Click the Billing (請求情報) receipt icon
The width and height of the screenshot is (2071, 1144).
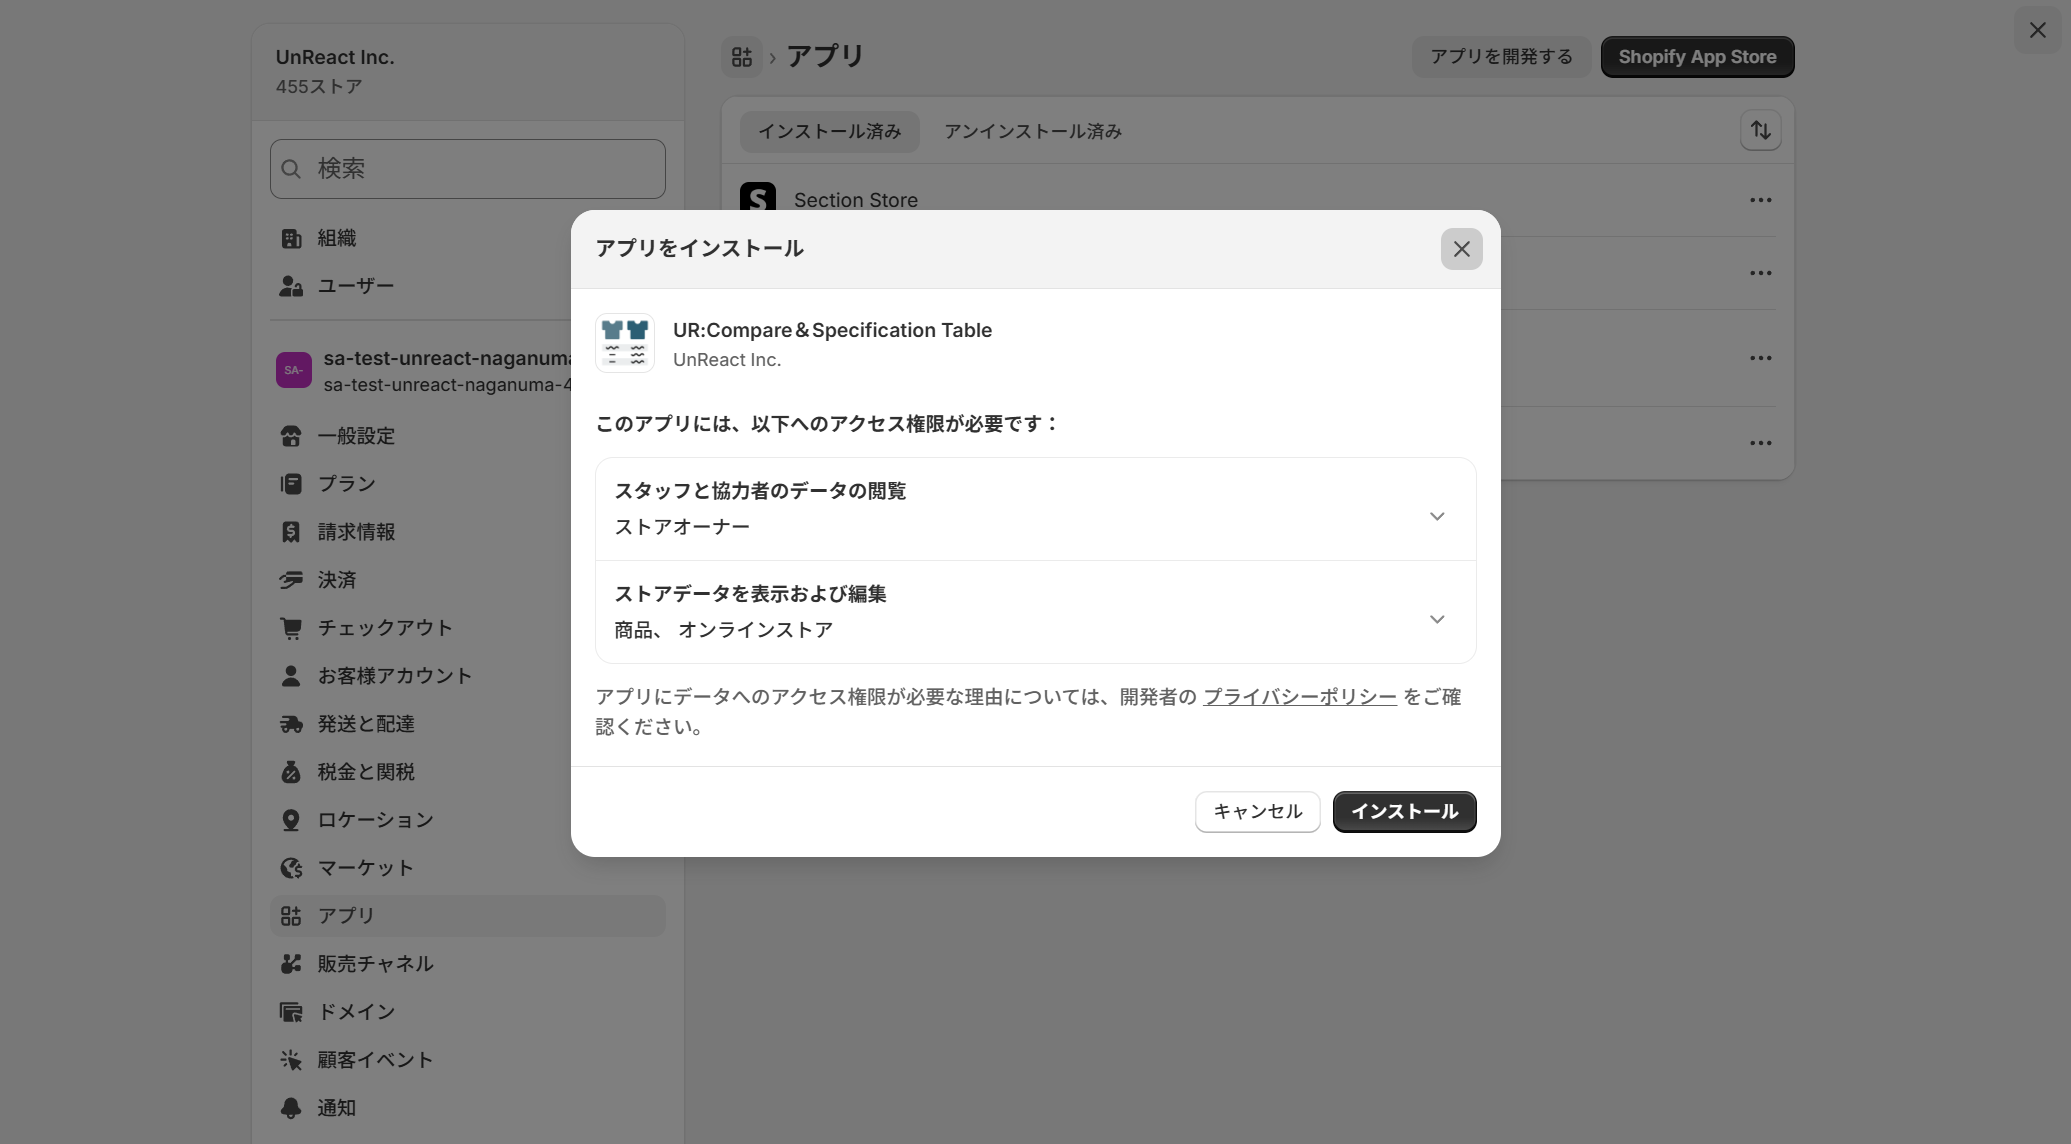[291, 532]
